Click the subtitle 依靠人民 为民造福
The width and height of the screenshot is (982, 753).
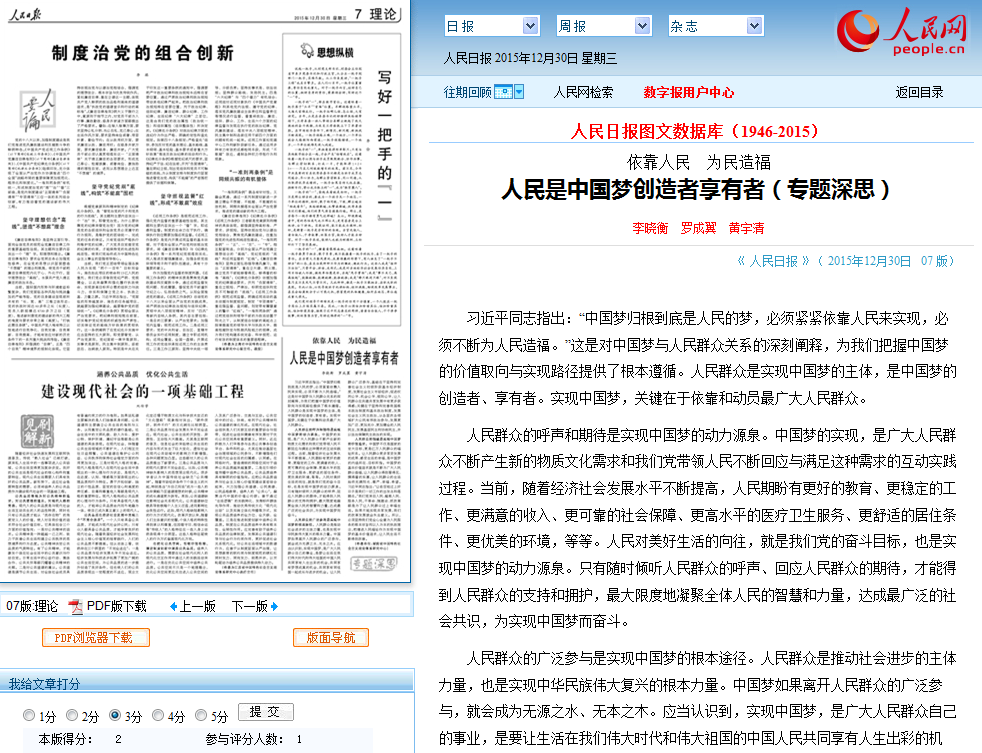coord(699,163)
